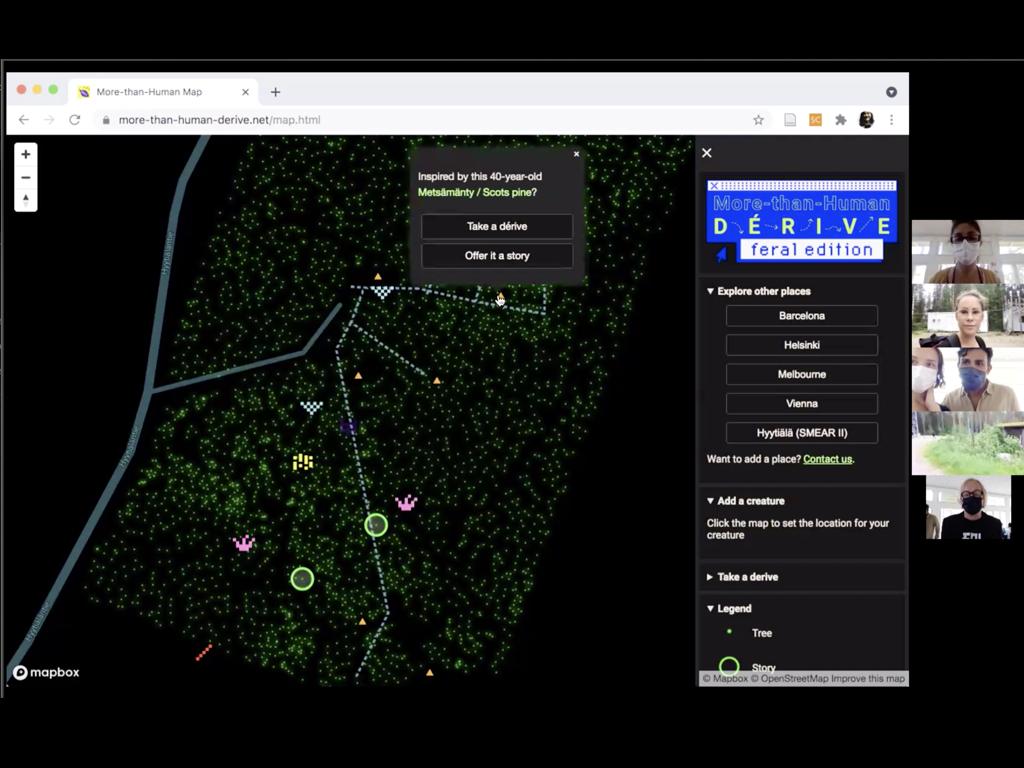The image size is (1024, 768).
Task: Open the © Mapbox attribution link
Action: 725,679
